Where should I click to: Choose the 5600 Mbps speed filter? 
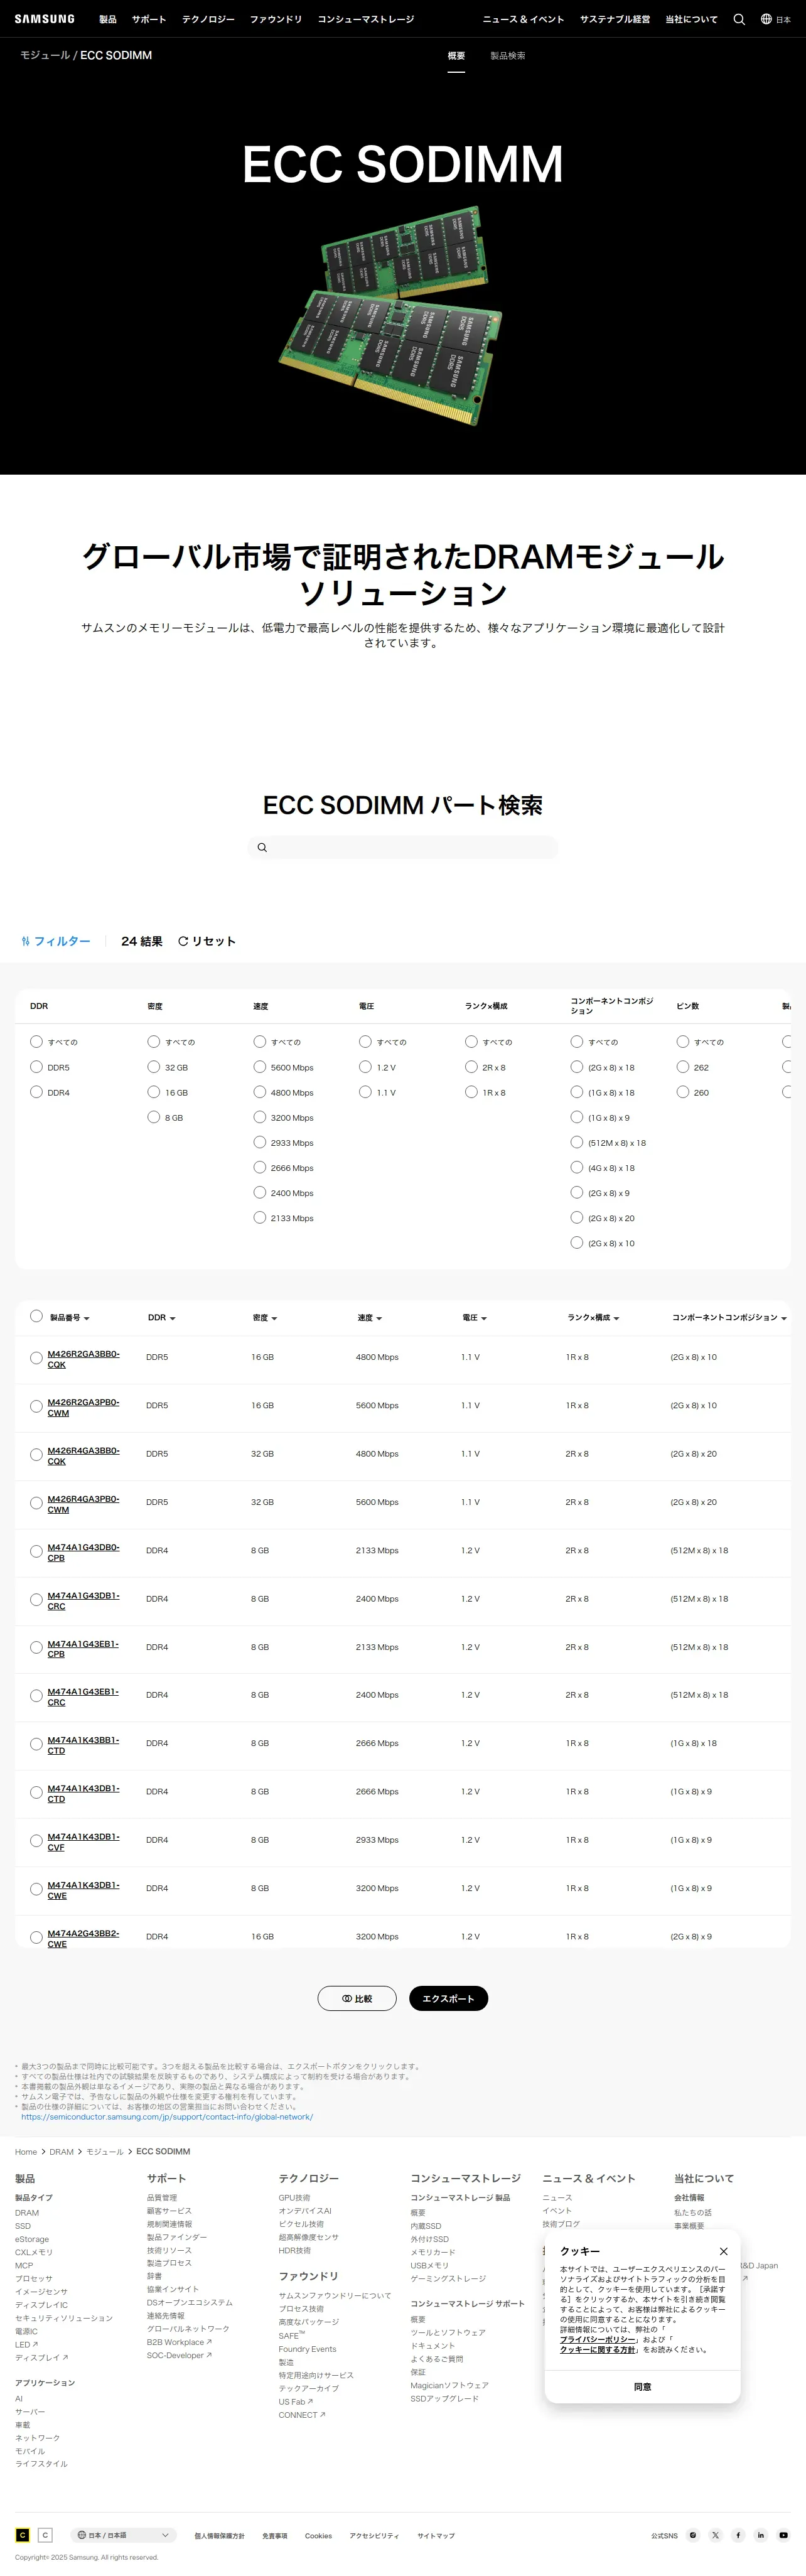(x=259, y=1067)
